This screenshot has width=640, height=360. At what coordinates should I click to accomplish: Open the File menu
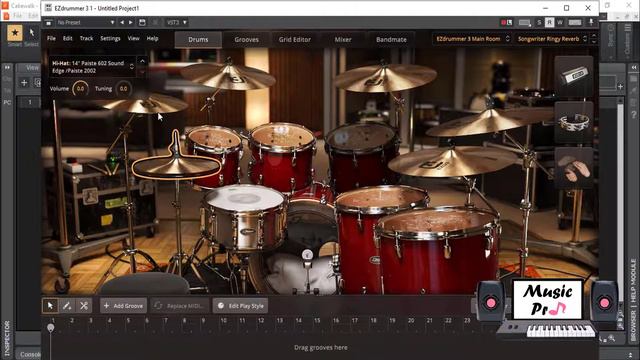[x=51, y=38]
